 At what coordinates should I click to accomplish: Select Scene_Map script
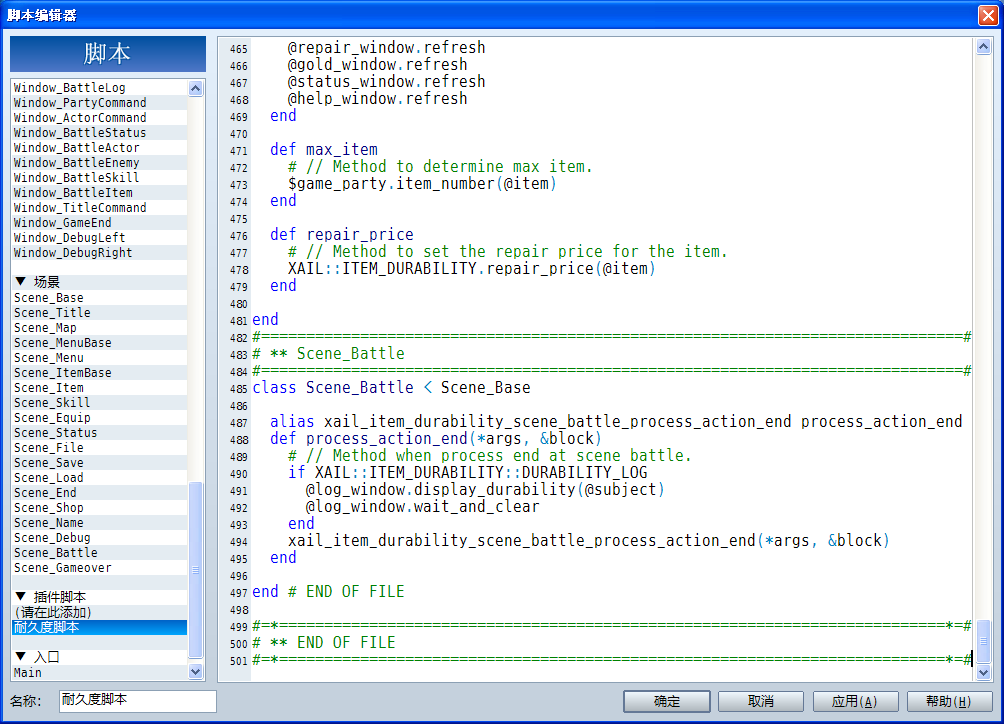pos(99,328)
